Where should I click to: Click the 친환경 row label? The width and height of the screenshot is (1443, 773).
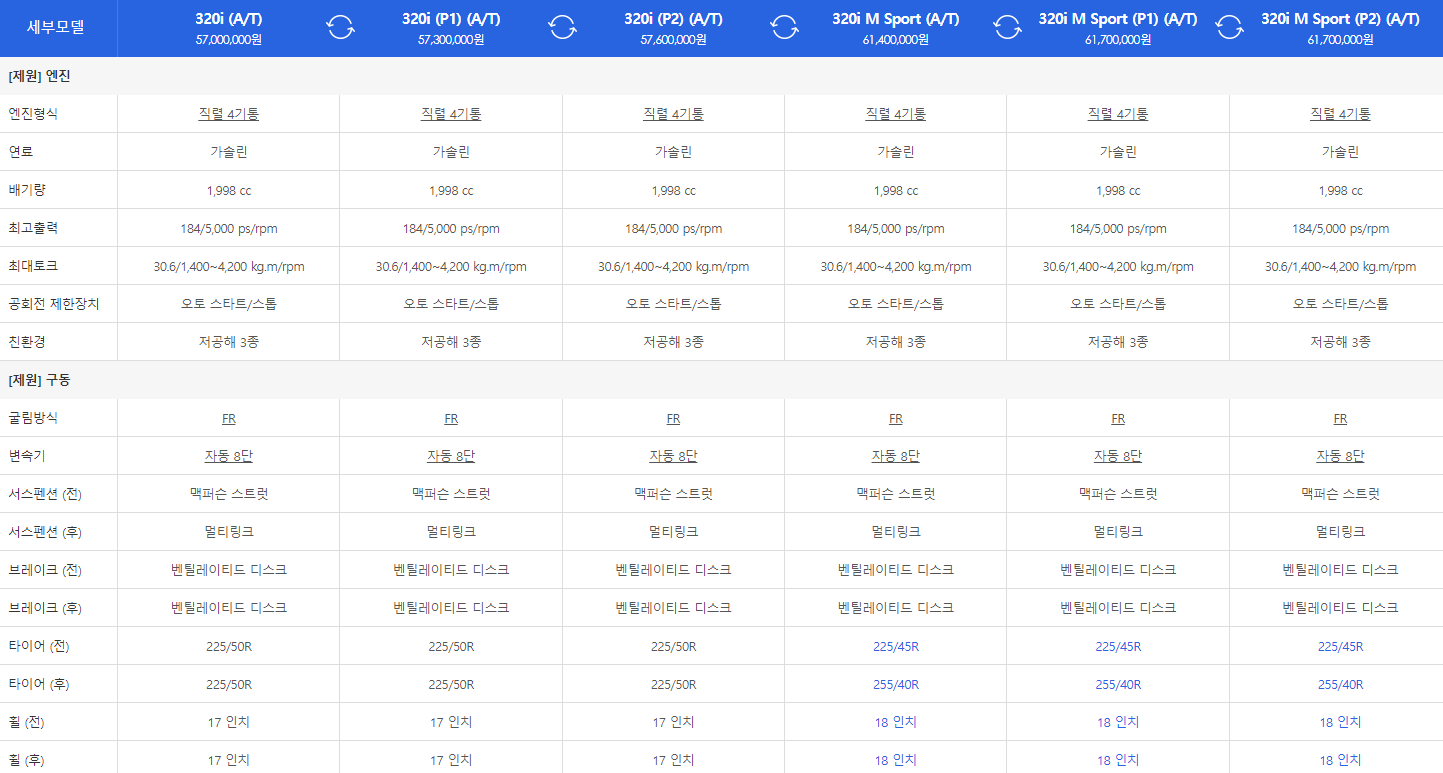26,342
